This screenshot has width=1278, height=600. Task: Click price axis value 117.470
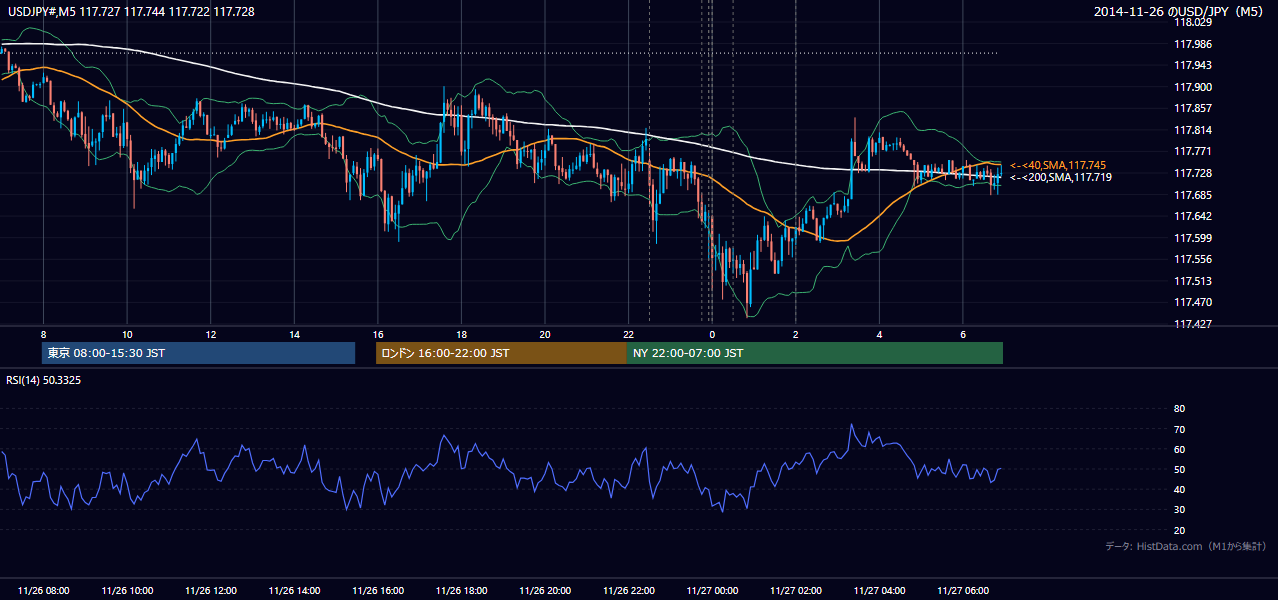[1192, 302]
